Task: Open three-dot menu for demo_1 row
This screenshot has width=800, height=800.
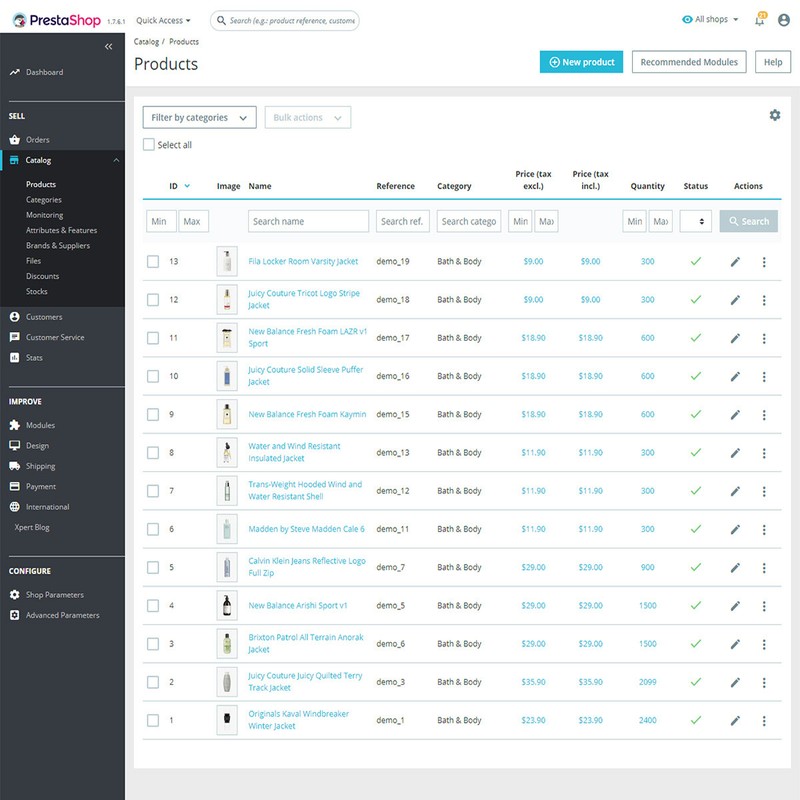Action: pos(764,721)
